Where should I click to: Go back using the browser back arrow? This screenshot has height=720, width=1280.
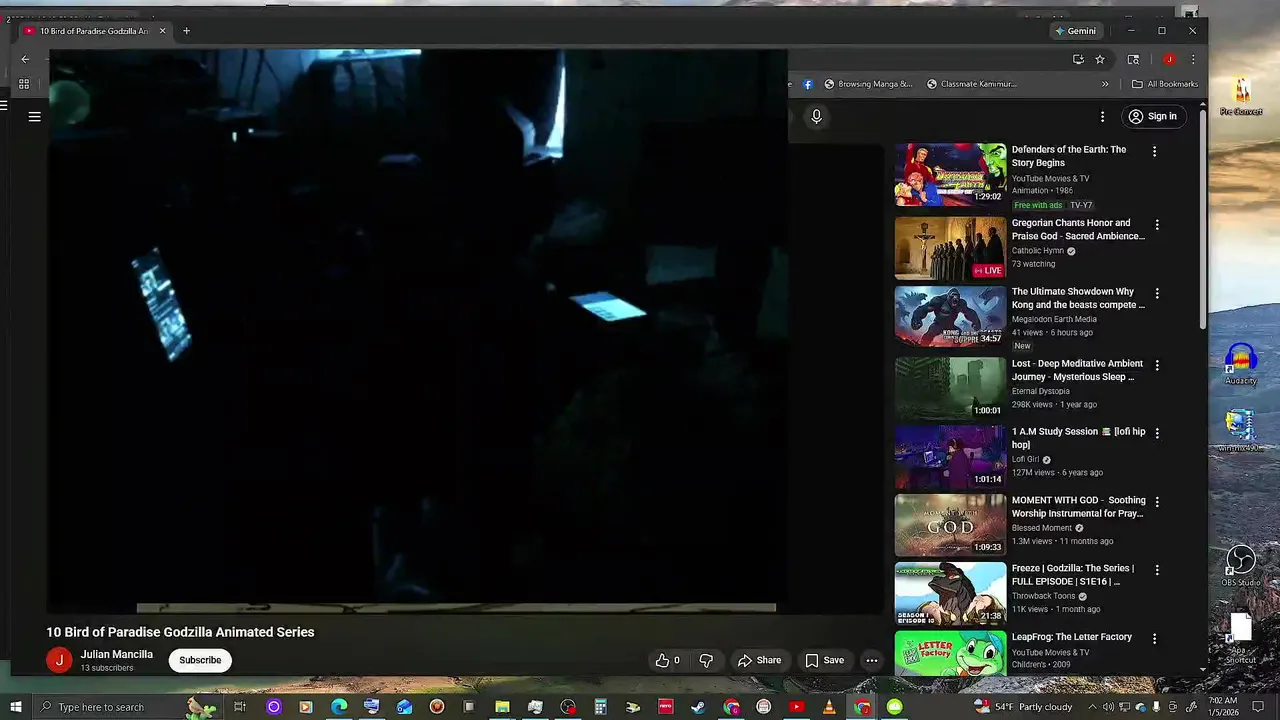(25, 59)
